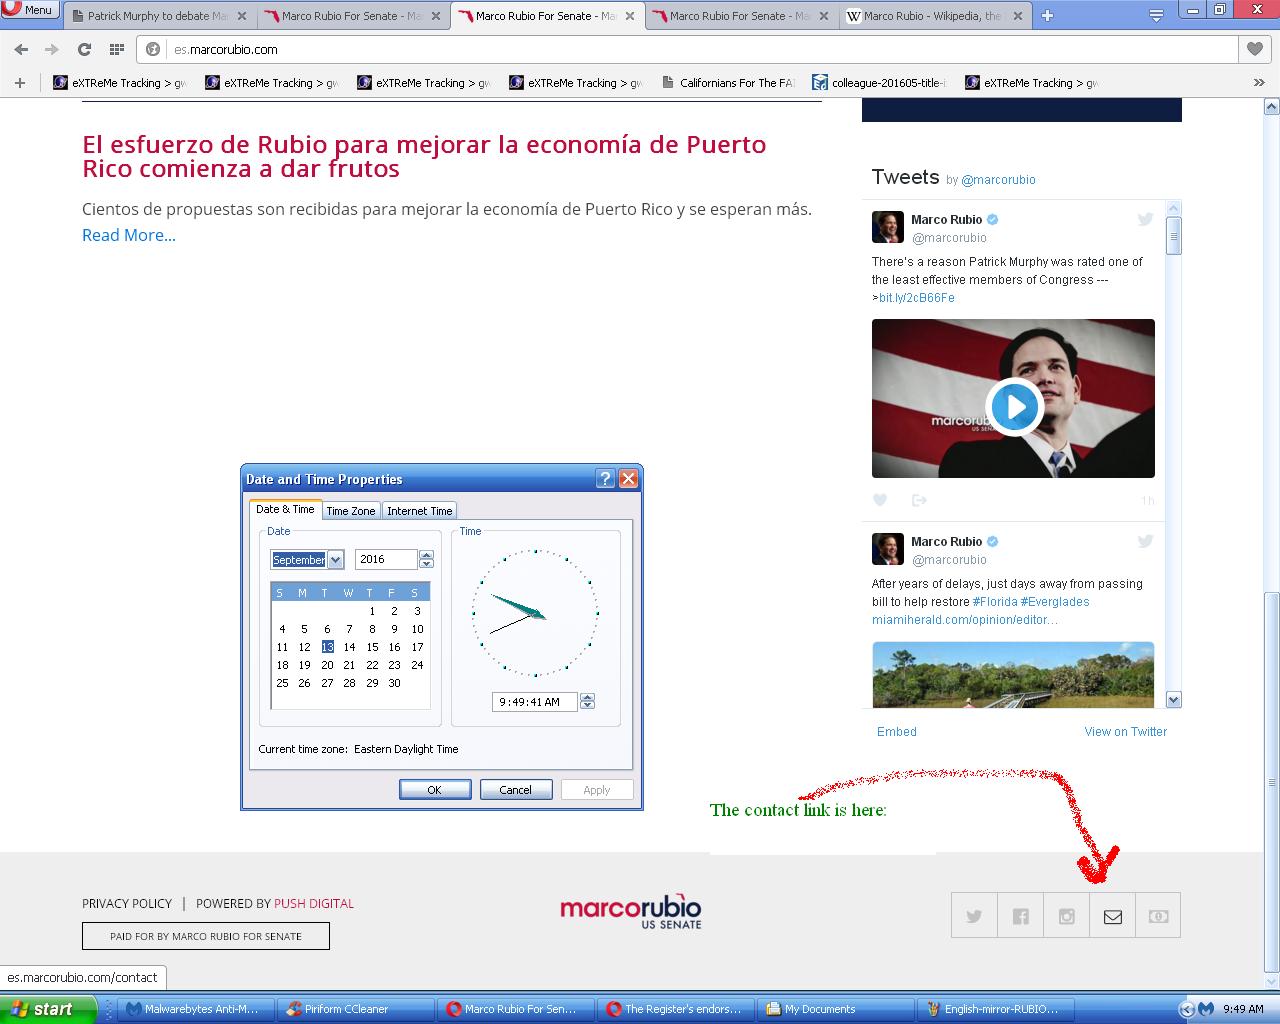Click the time field showing 9:49:41 AM
The height and width of the screenshot is (1024, 1280).
tap(535, 702)
